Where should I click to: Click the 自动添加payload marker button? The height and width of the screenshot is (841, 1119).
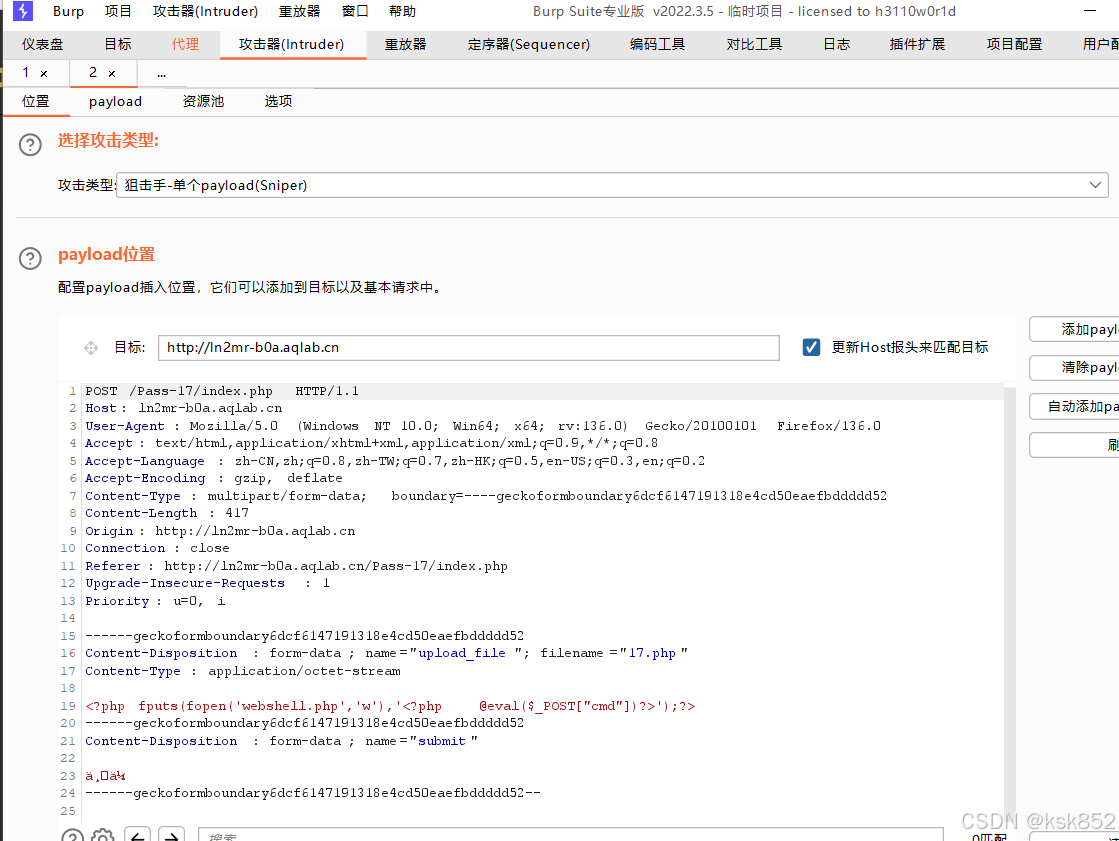point(1074,407)
